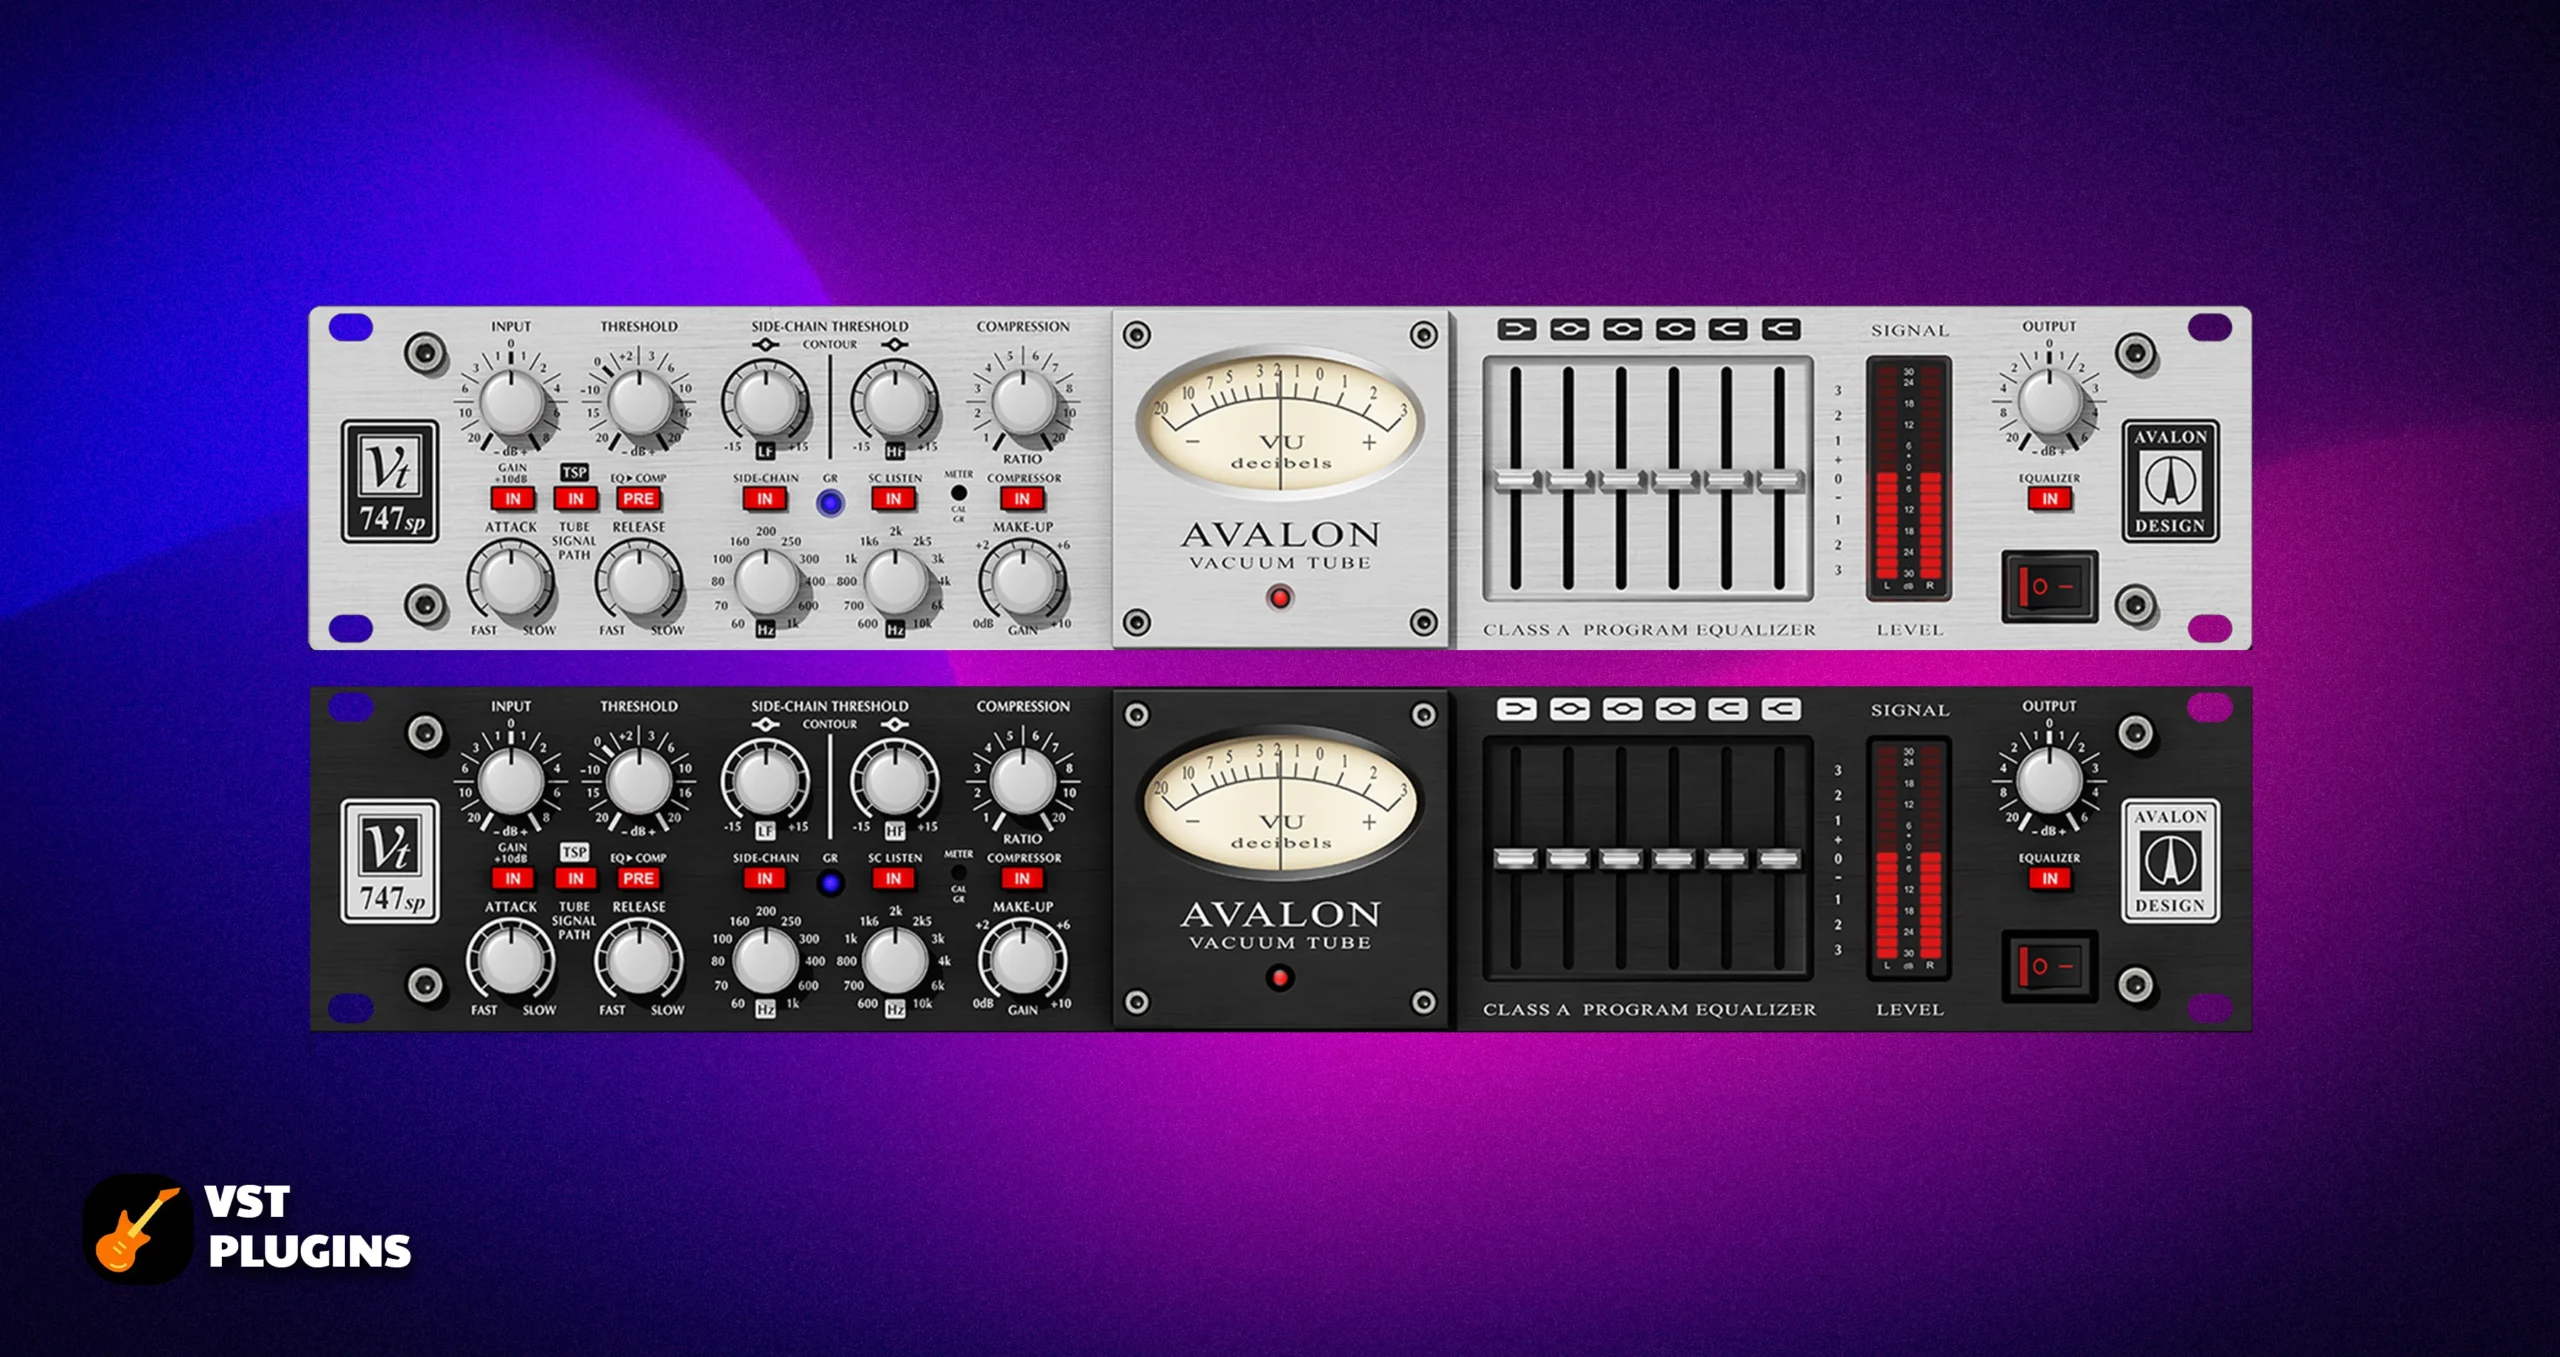Flip the red power switch on black unit
Image resolution: width=2560 pixels, height=1357 pixels.
pyautogui.click(x=2050, y=966)
